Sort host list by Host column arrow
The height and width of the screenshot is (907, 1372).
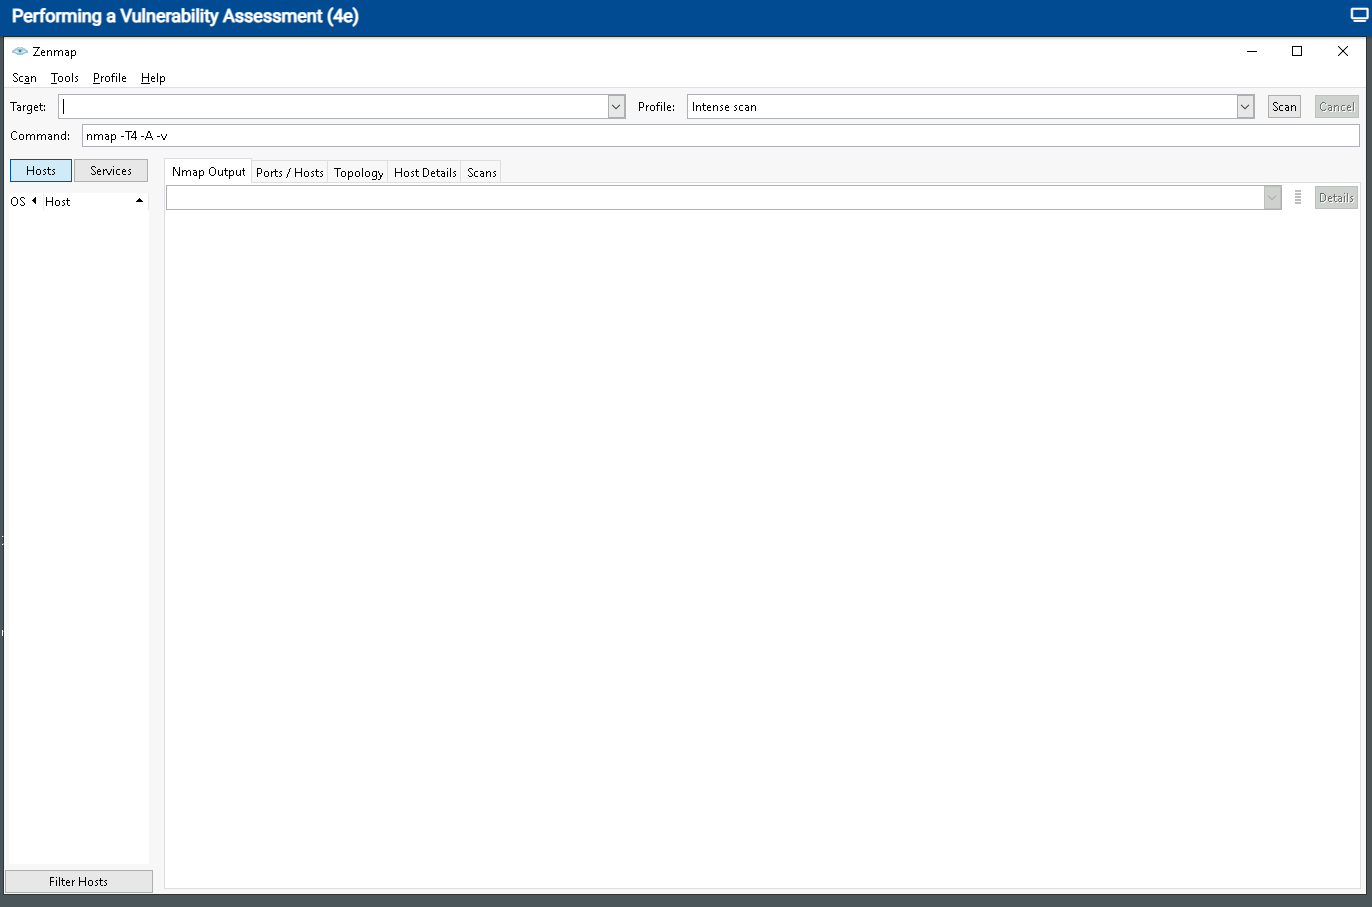(x=139, y=201)
